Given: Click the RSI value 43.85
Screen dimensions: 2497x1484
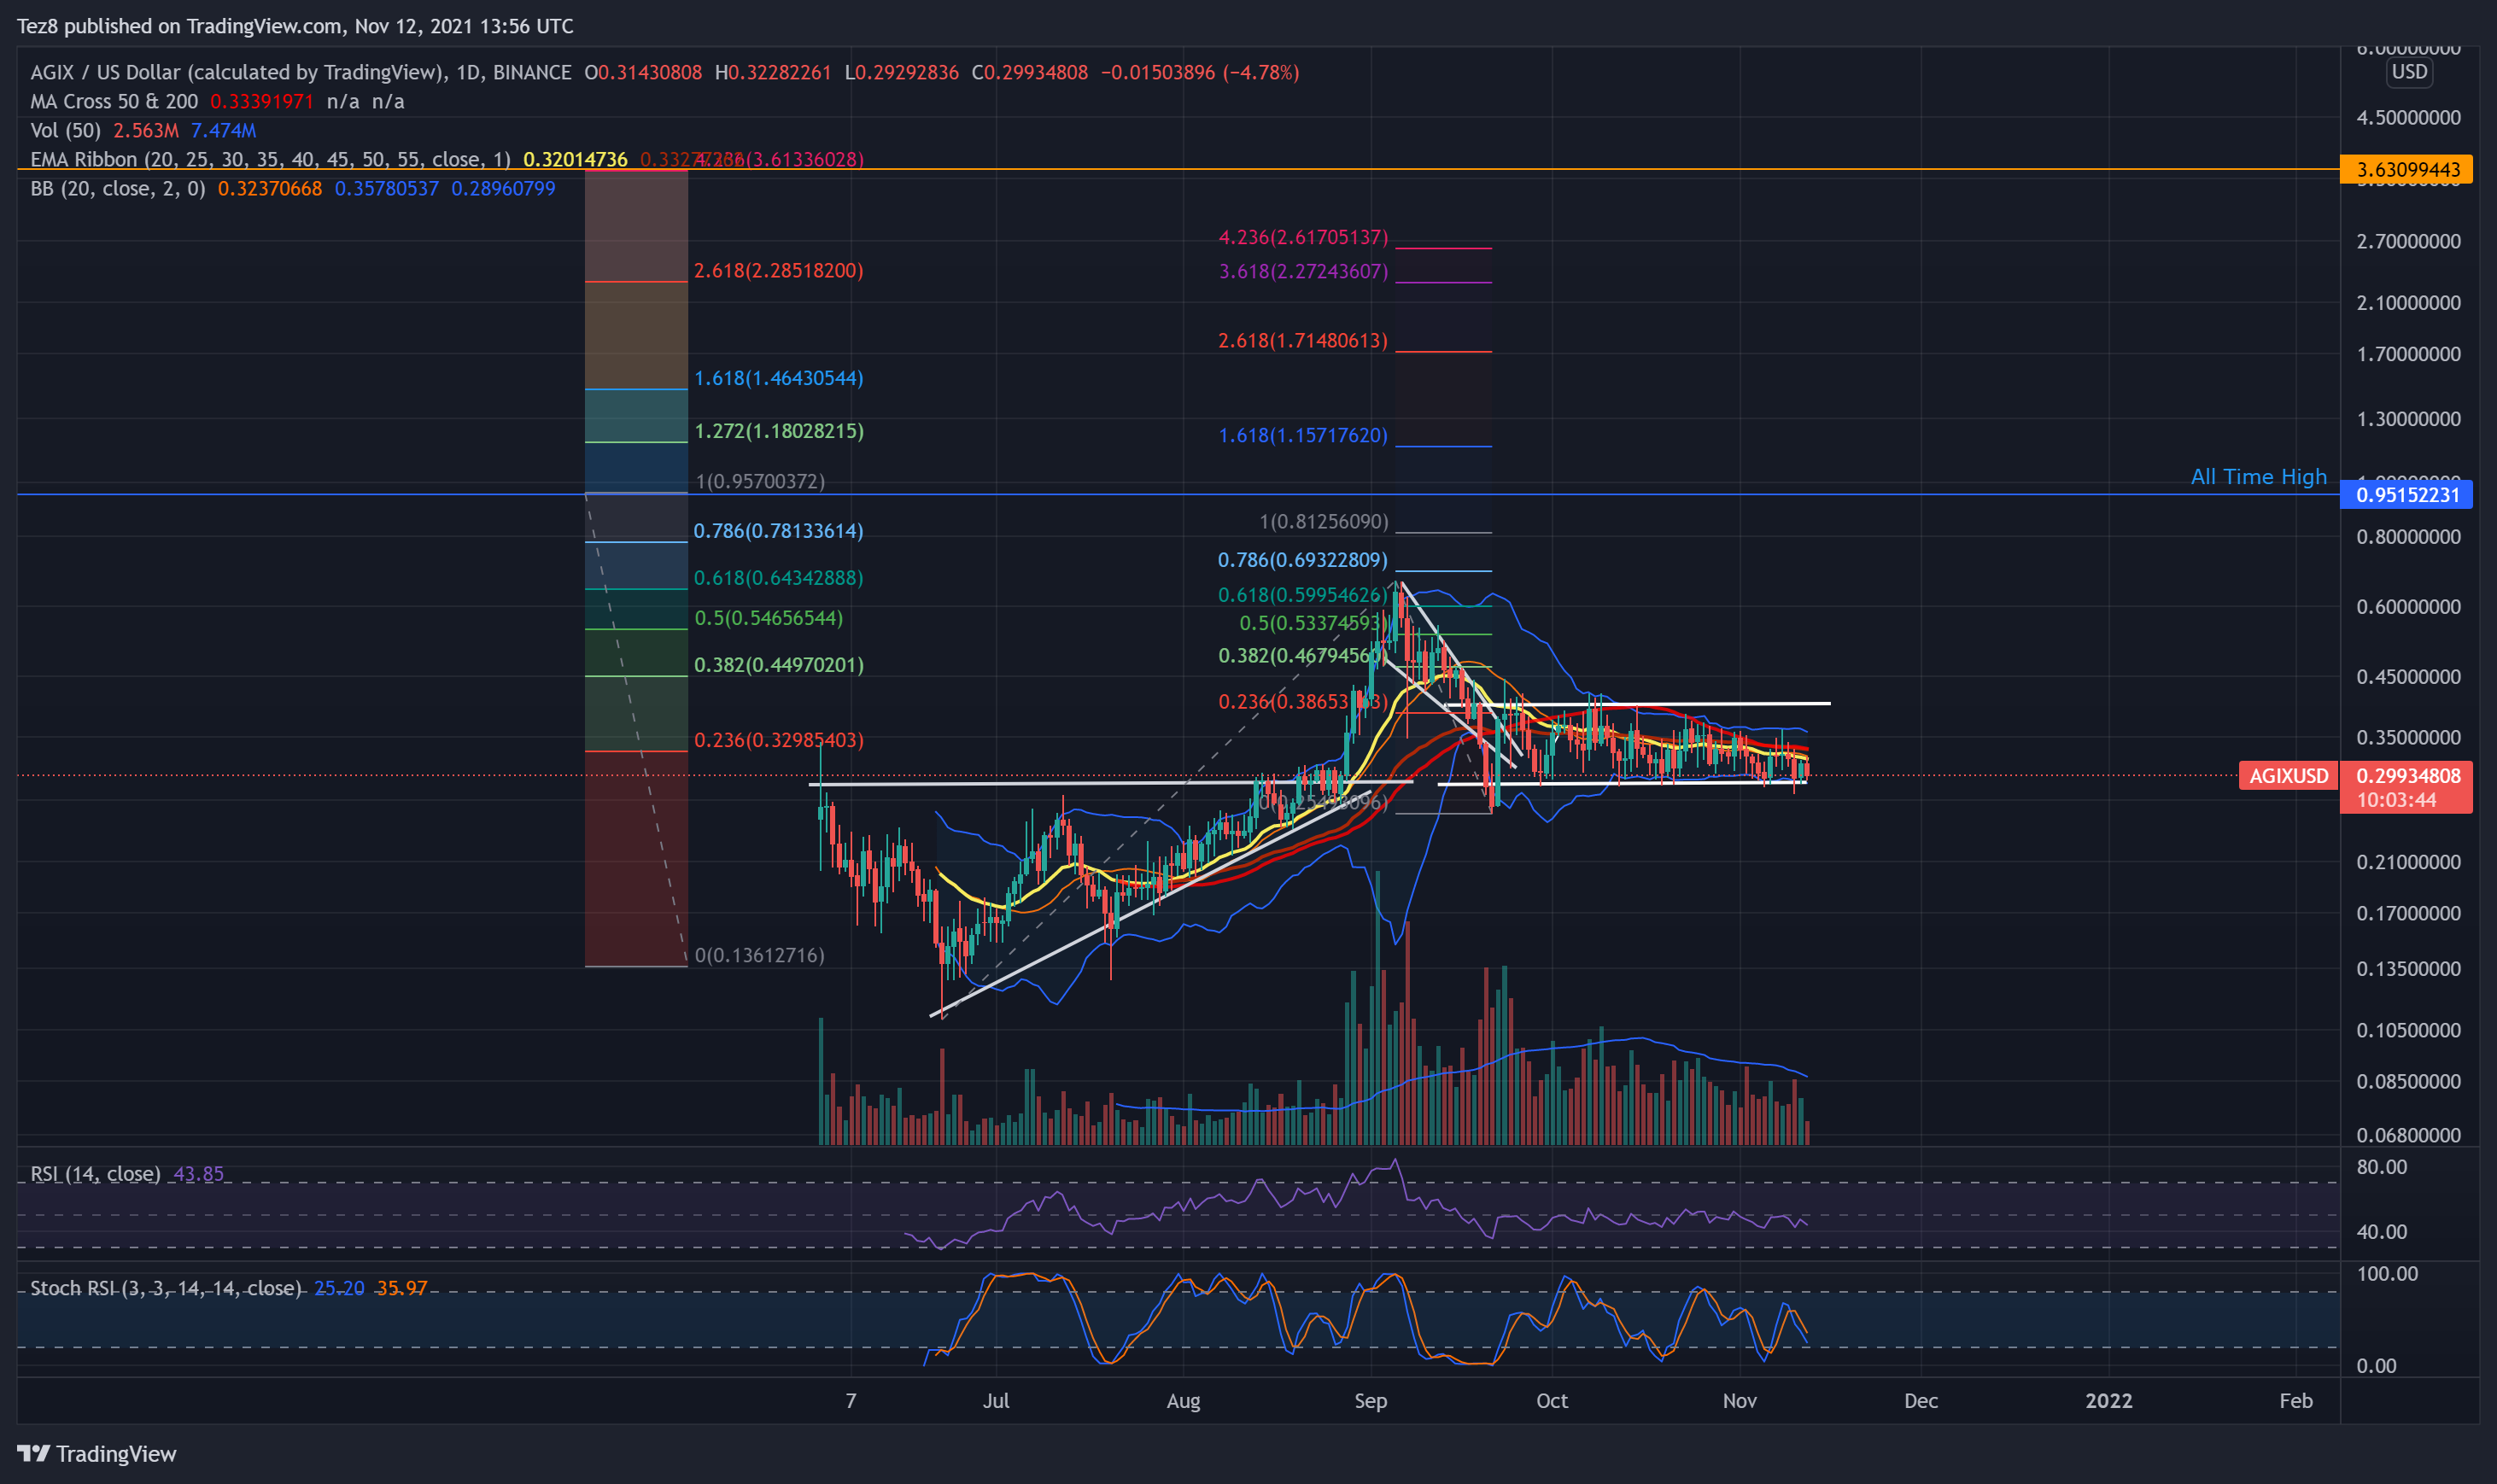Looking at the screenshot, I should (x=198, y=1173).
